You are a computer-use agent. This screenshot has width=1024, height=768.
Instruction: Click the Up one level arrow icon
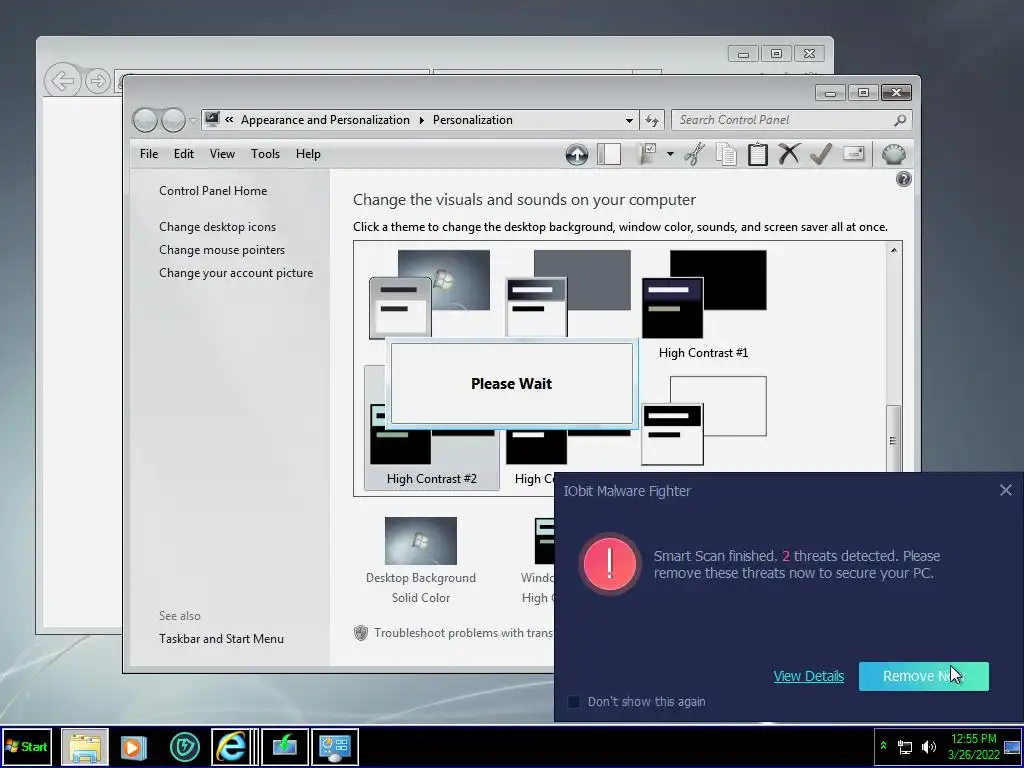(x=577, y=155)
